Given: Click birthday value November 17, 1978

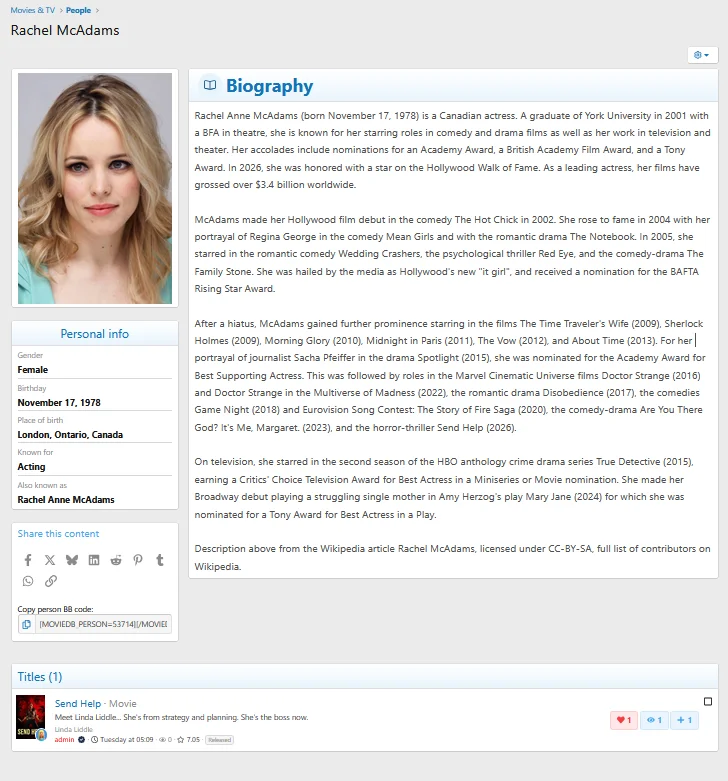Looking at the screenshot, I should coord(59,402).
